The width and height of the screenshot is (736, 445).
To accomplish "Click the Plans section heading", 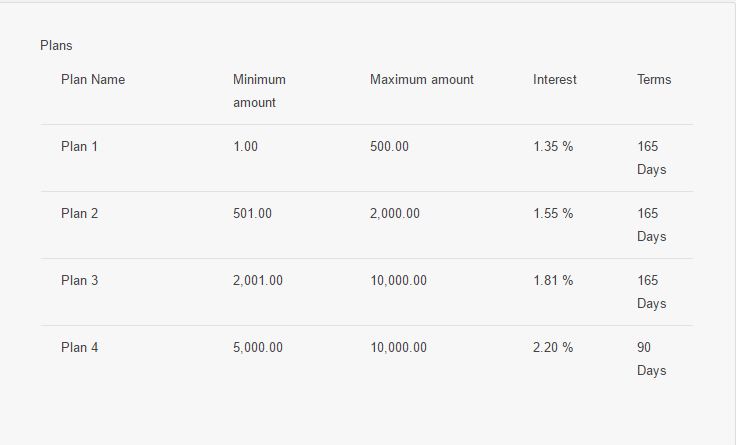I will tap(56, 46).
